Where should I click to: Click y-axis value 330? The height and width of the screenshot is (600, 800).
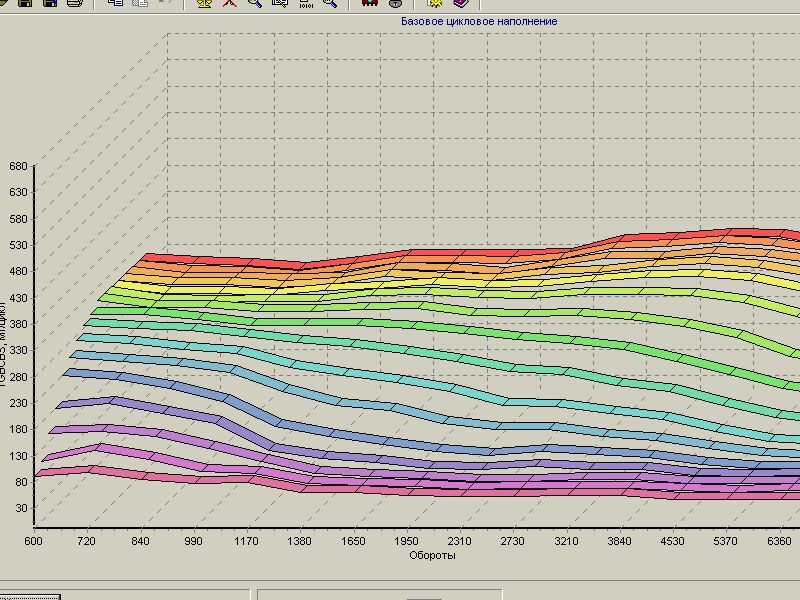point(18,350)
